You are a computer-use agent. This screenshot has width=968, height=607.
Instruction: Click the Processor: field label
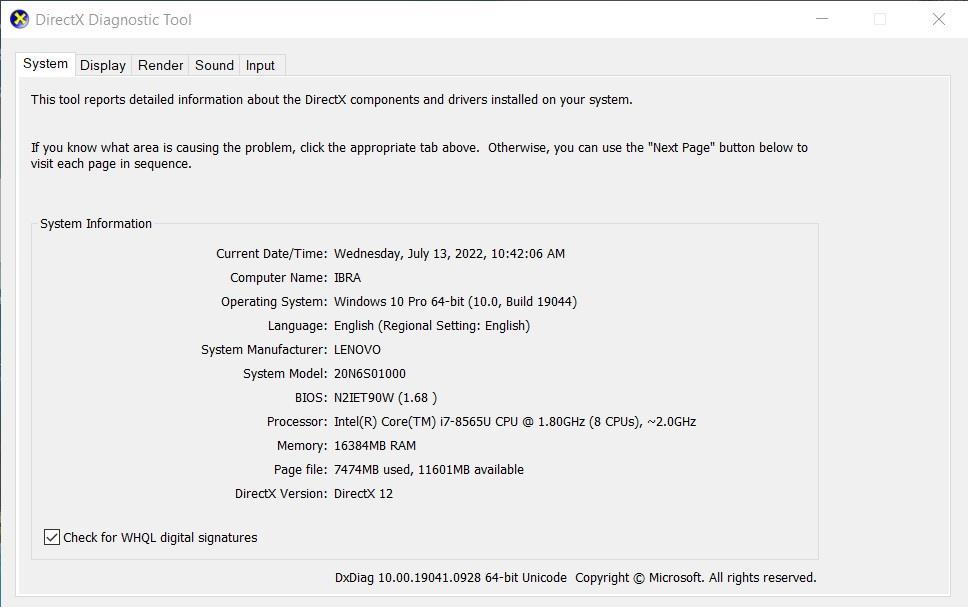297,422
